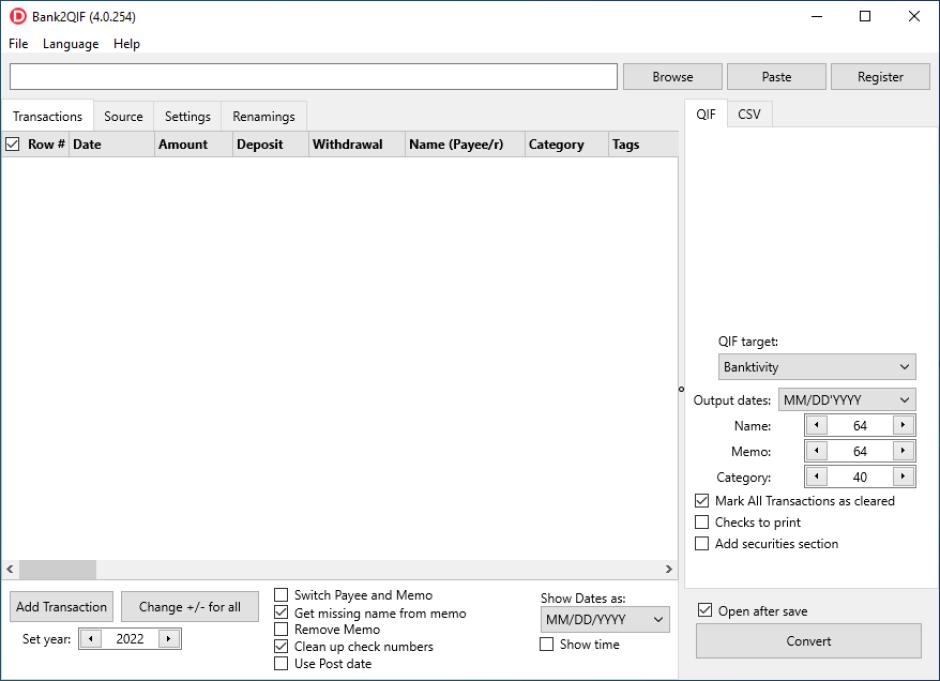Sort by the Tags column header
This screenshot has height=681, width=940.
(x=643, y=144)
